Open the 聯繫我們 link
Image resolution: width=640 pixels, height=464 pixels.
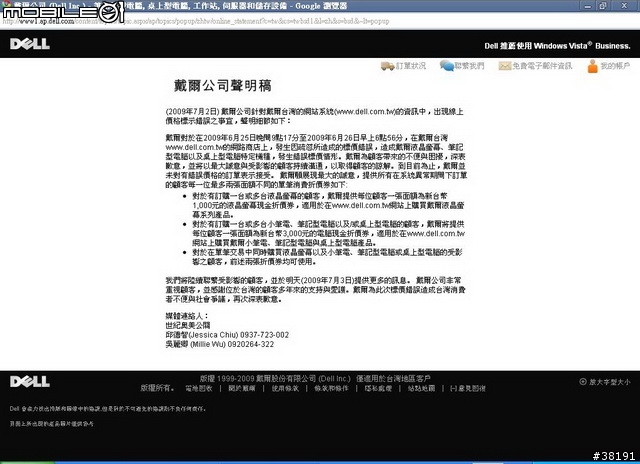click(469, 66)
